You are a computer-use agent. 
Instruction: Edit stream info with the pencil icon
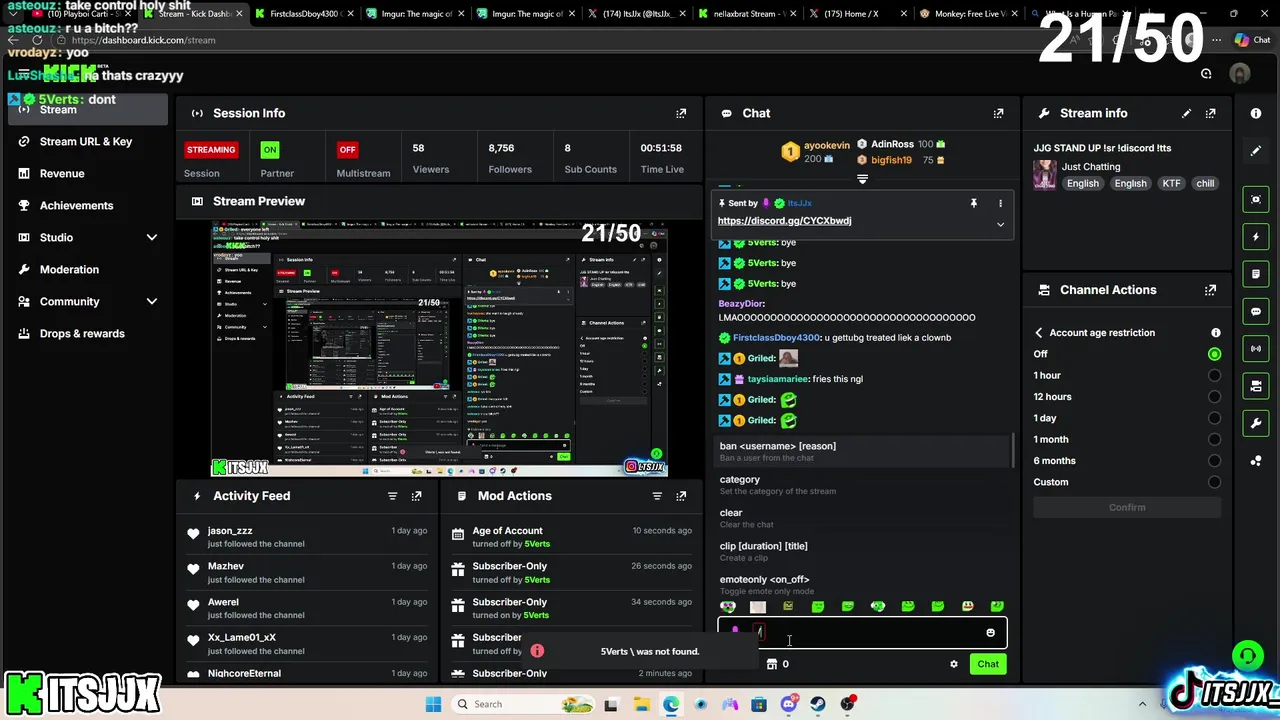tap(1186, 113)
